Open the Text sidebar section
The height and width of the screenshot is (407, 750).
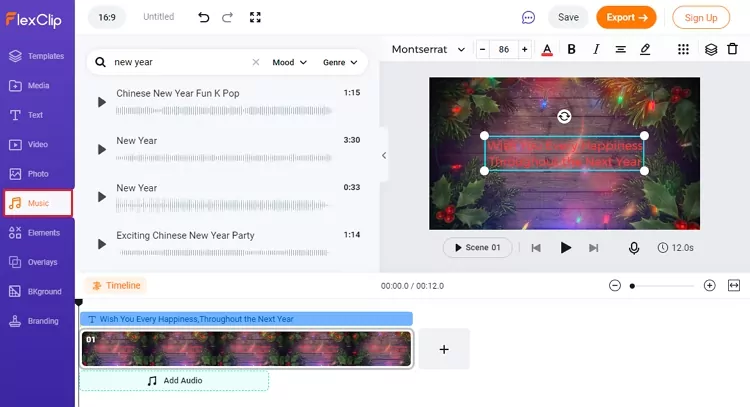point(26,115)
